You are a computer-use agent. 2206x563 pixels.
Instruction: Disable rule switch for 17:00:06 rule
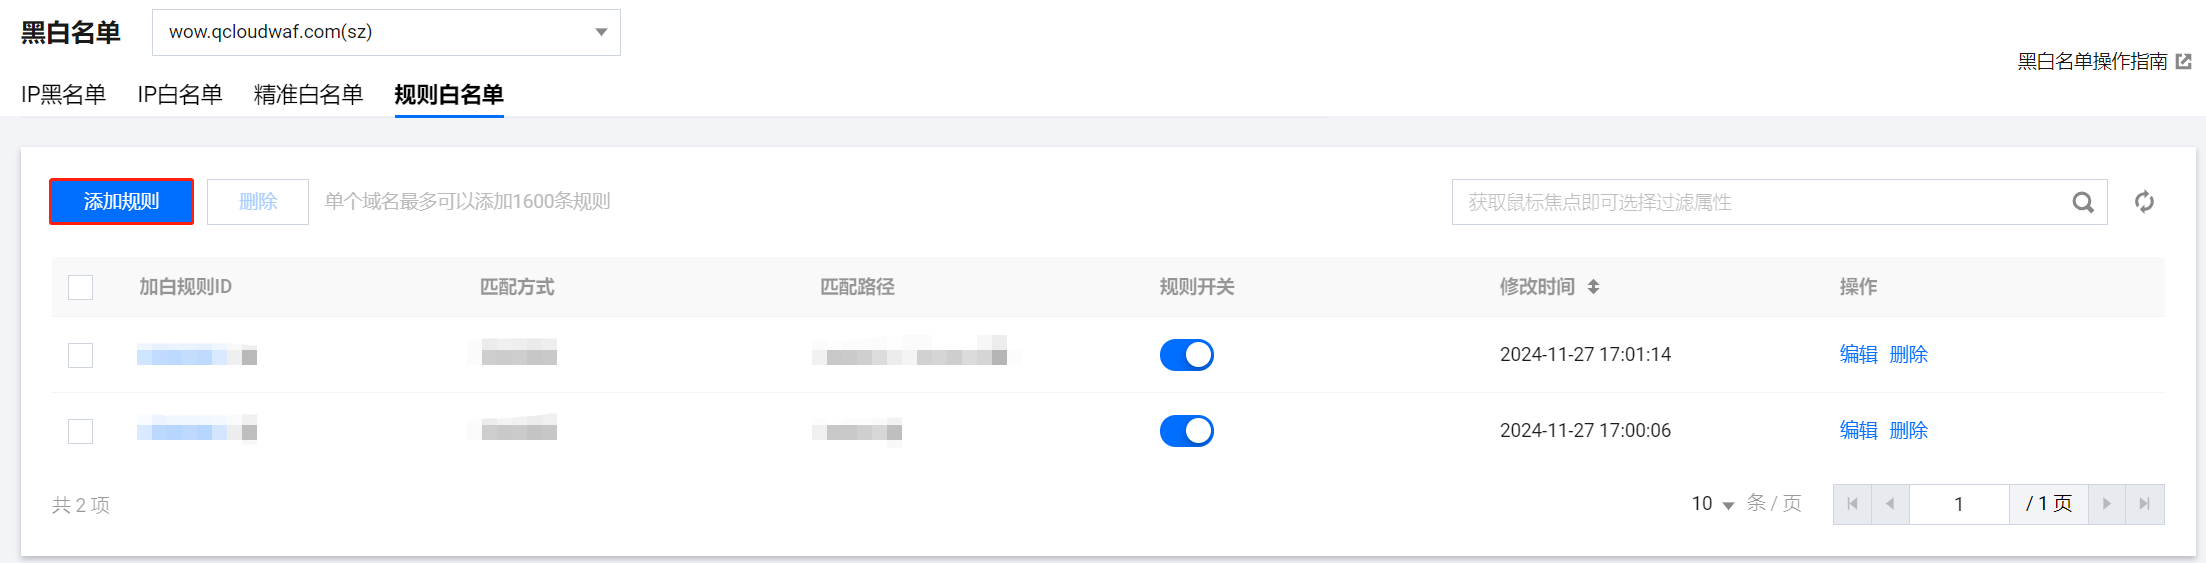1186,431
